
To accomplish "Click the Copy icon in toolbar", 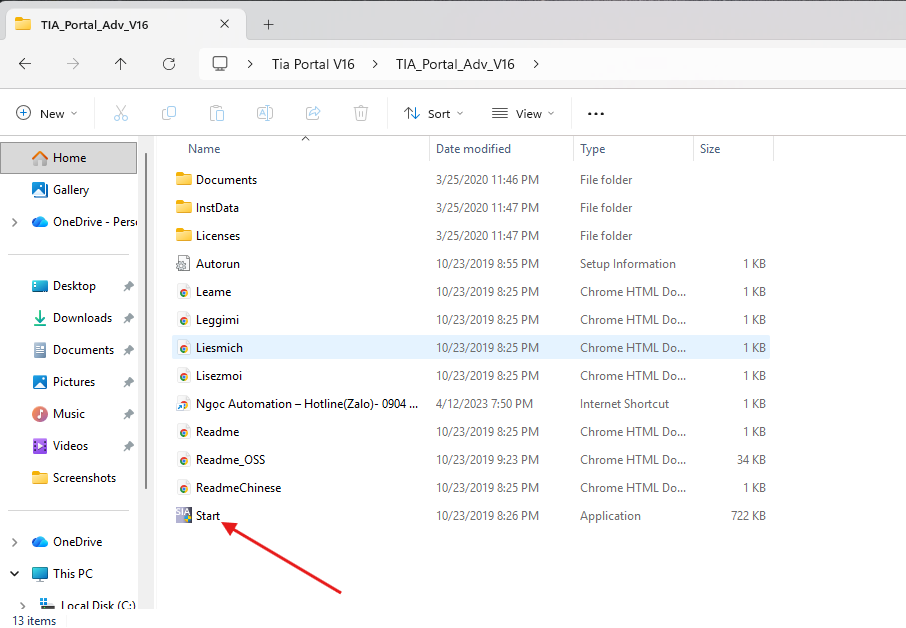I will coord(169,114).
